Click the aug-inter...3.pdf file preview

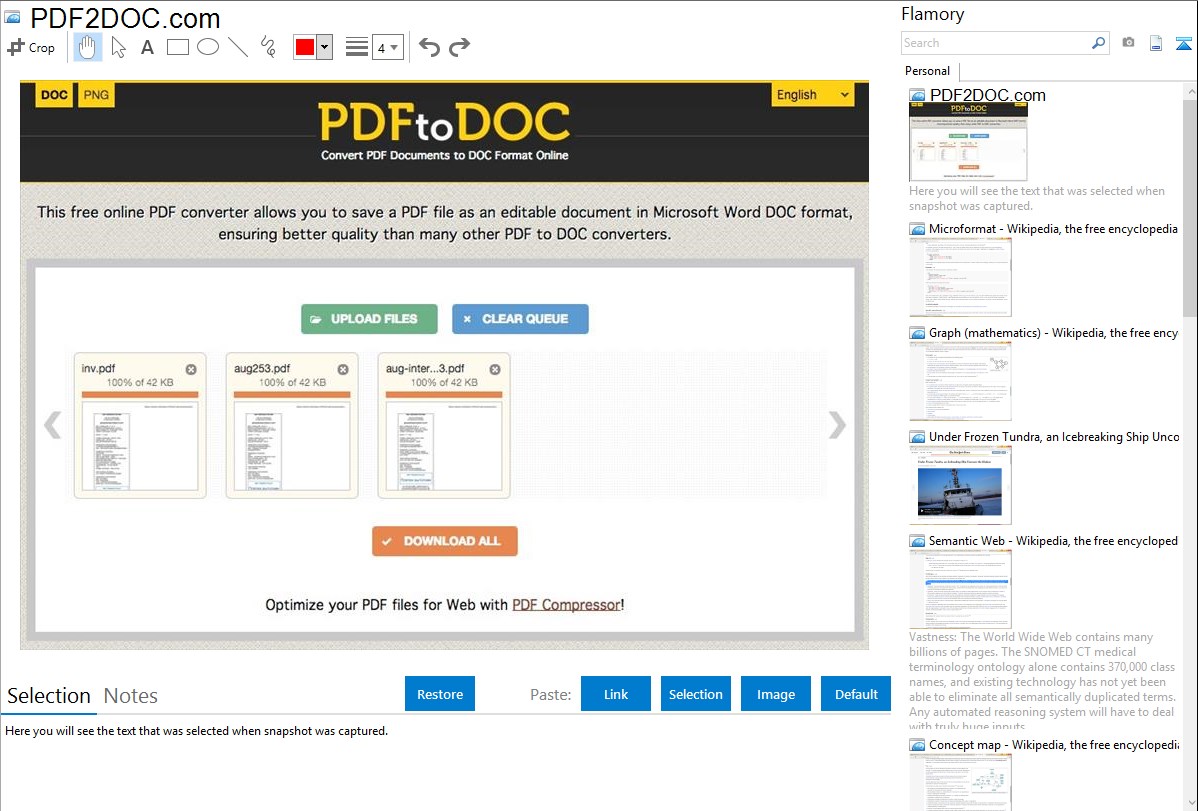tap(444, 446)
